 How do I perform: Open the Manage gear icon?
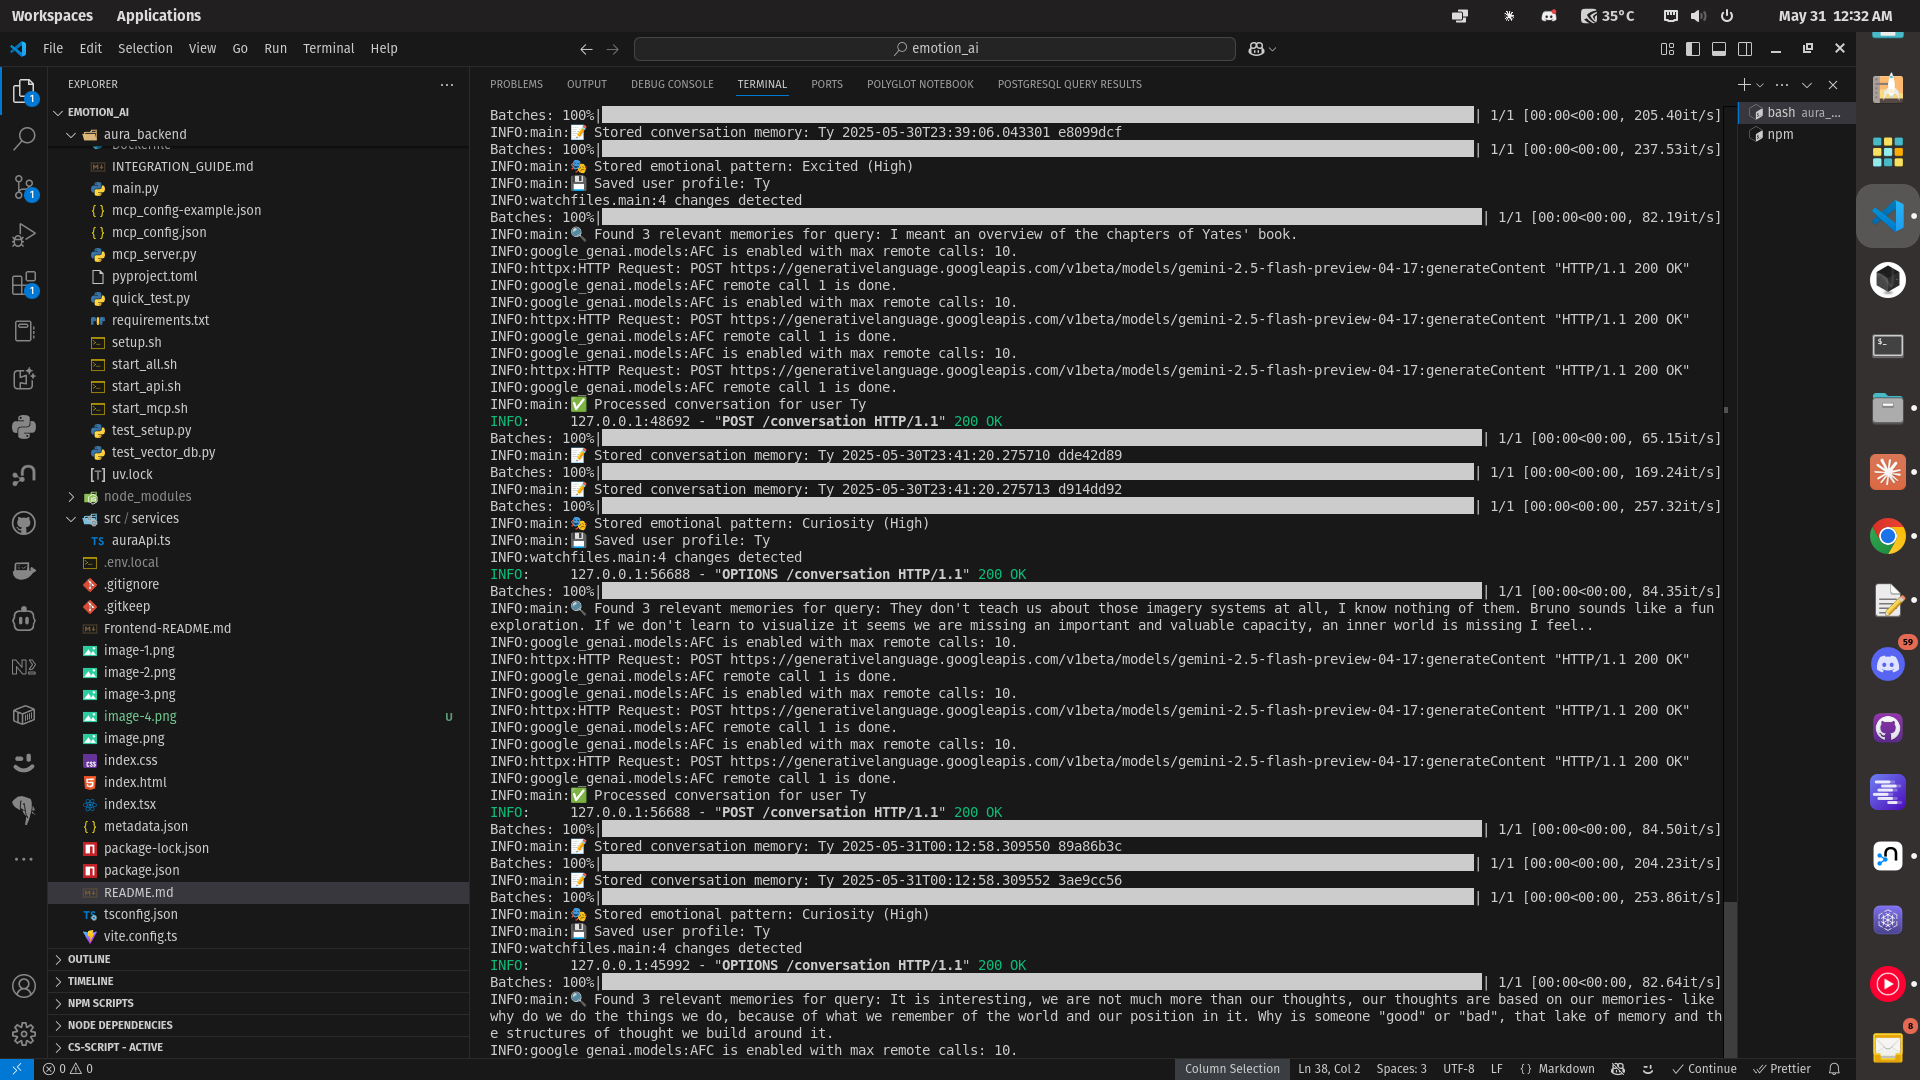[x=24, y=1033]
